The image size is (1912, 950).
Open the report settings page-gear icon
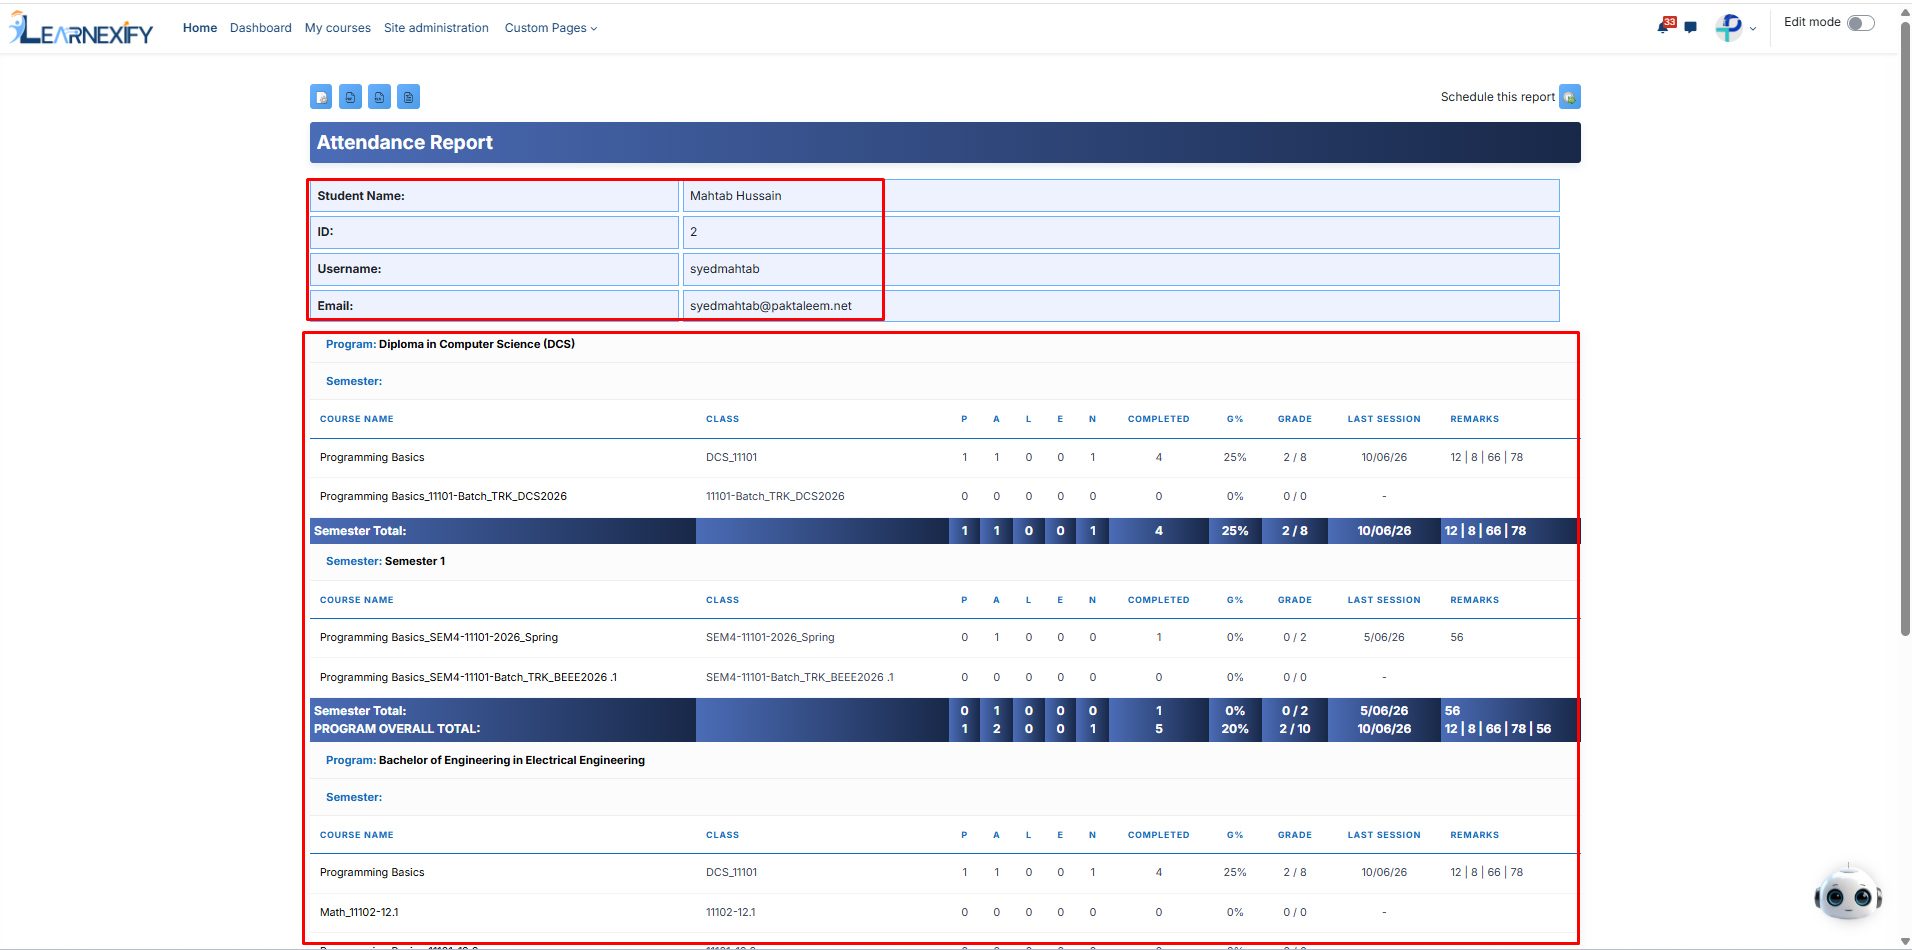coord(321,97)
